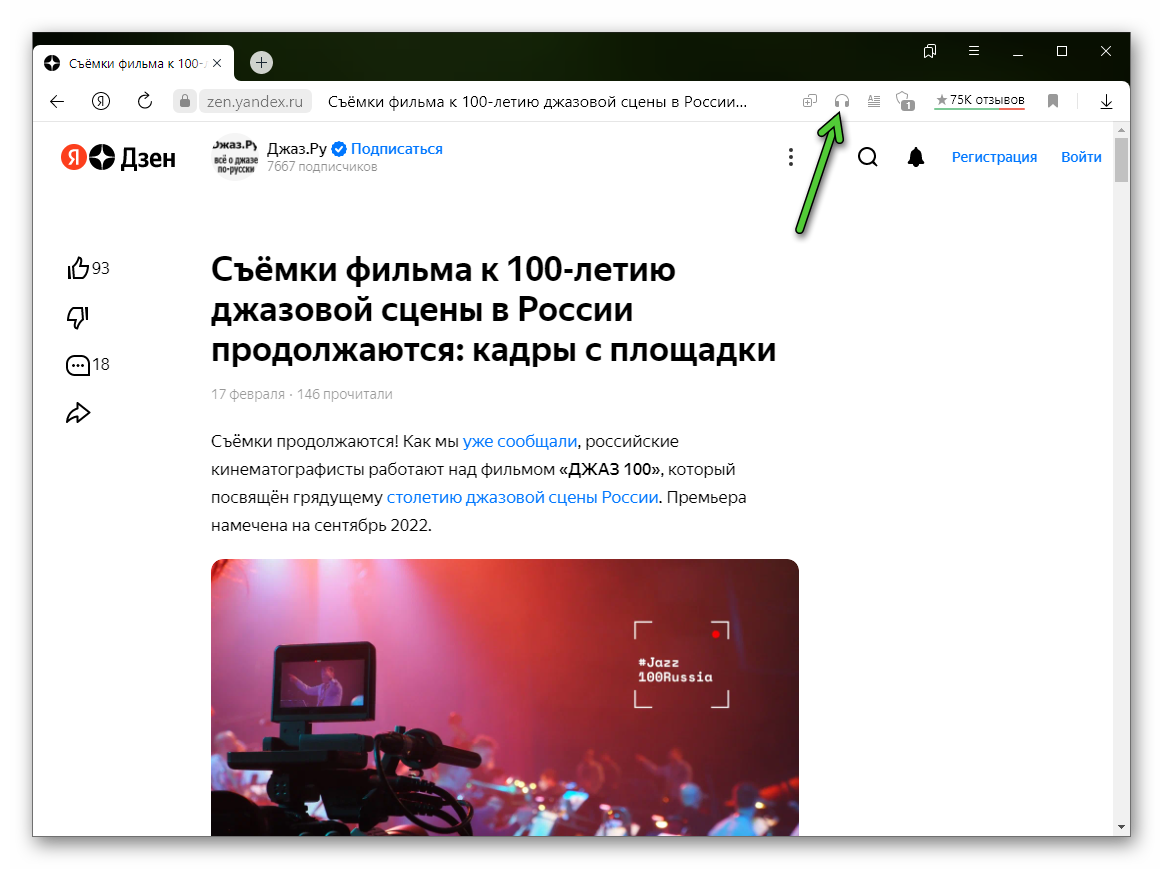Open downloads with arrow icon
Screen dimensions: 1163x869
(x=1106, y=101)
